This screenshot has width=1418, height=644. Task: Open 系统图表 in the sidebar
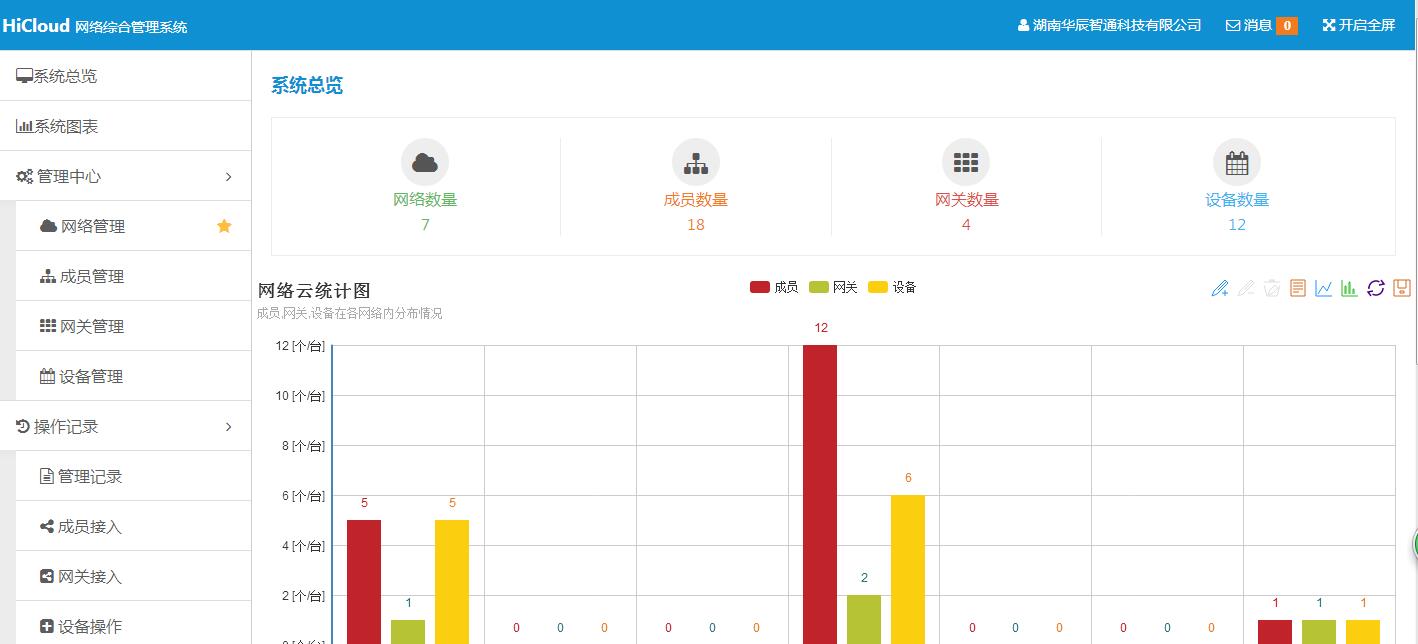[x=66, y=127]
